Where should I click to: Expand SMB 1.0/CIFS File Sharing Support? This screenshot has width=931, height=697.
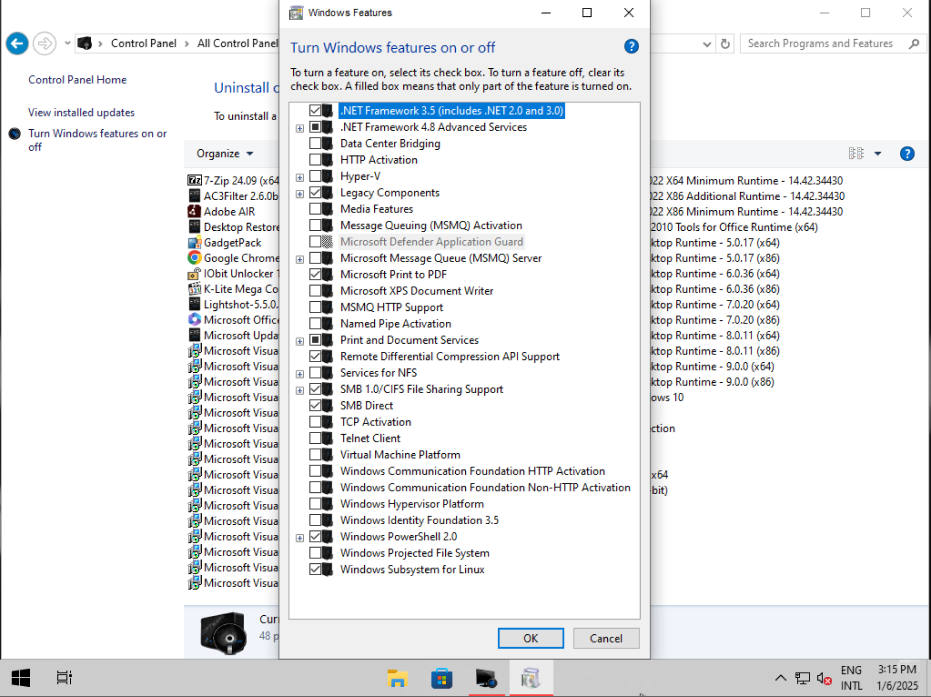pyautogui.click(x=300, y=391)
